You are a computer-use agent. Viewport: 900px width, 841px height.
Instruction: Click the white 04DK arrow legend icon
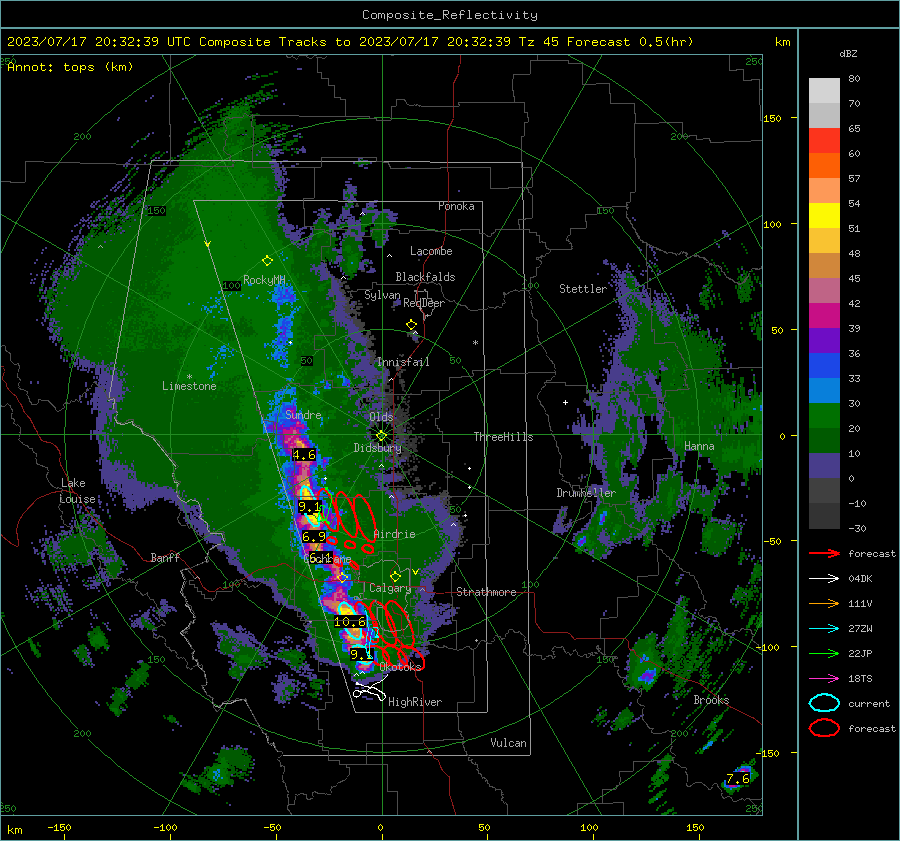[824, 579]
